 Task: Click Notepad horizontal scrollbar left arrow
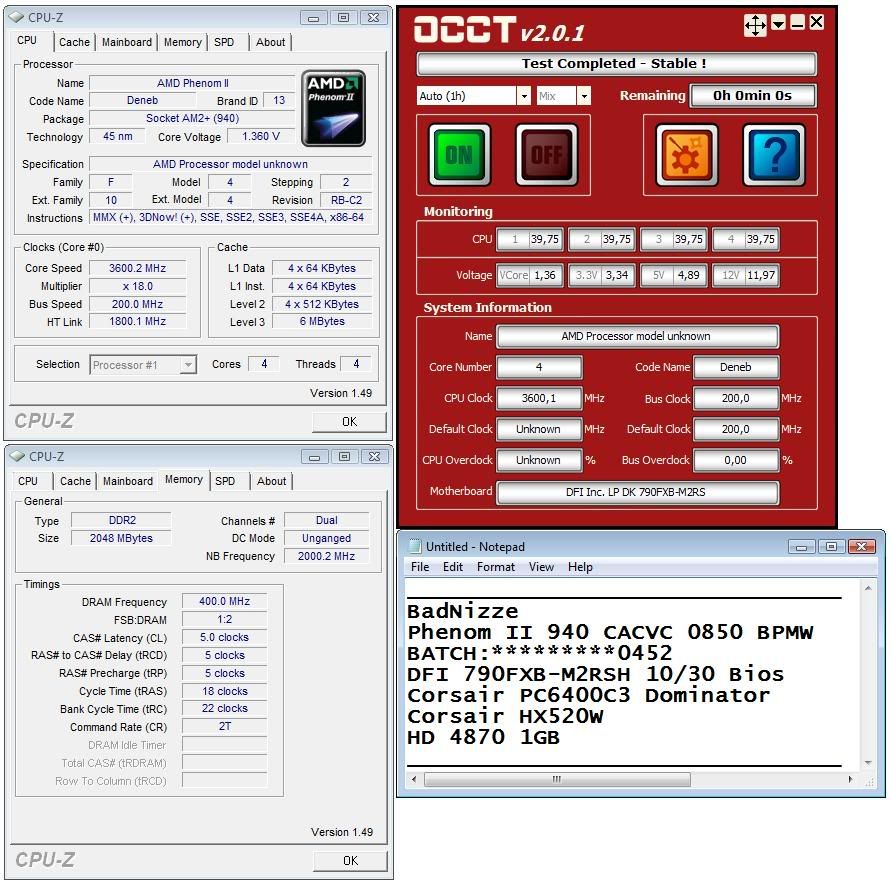click(414, 779)
